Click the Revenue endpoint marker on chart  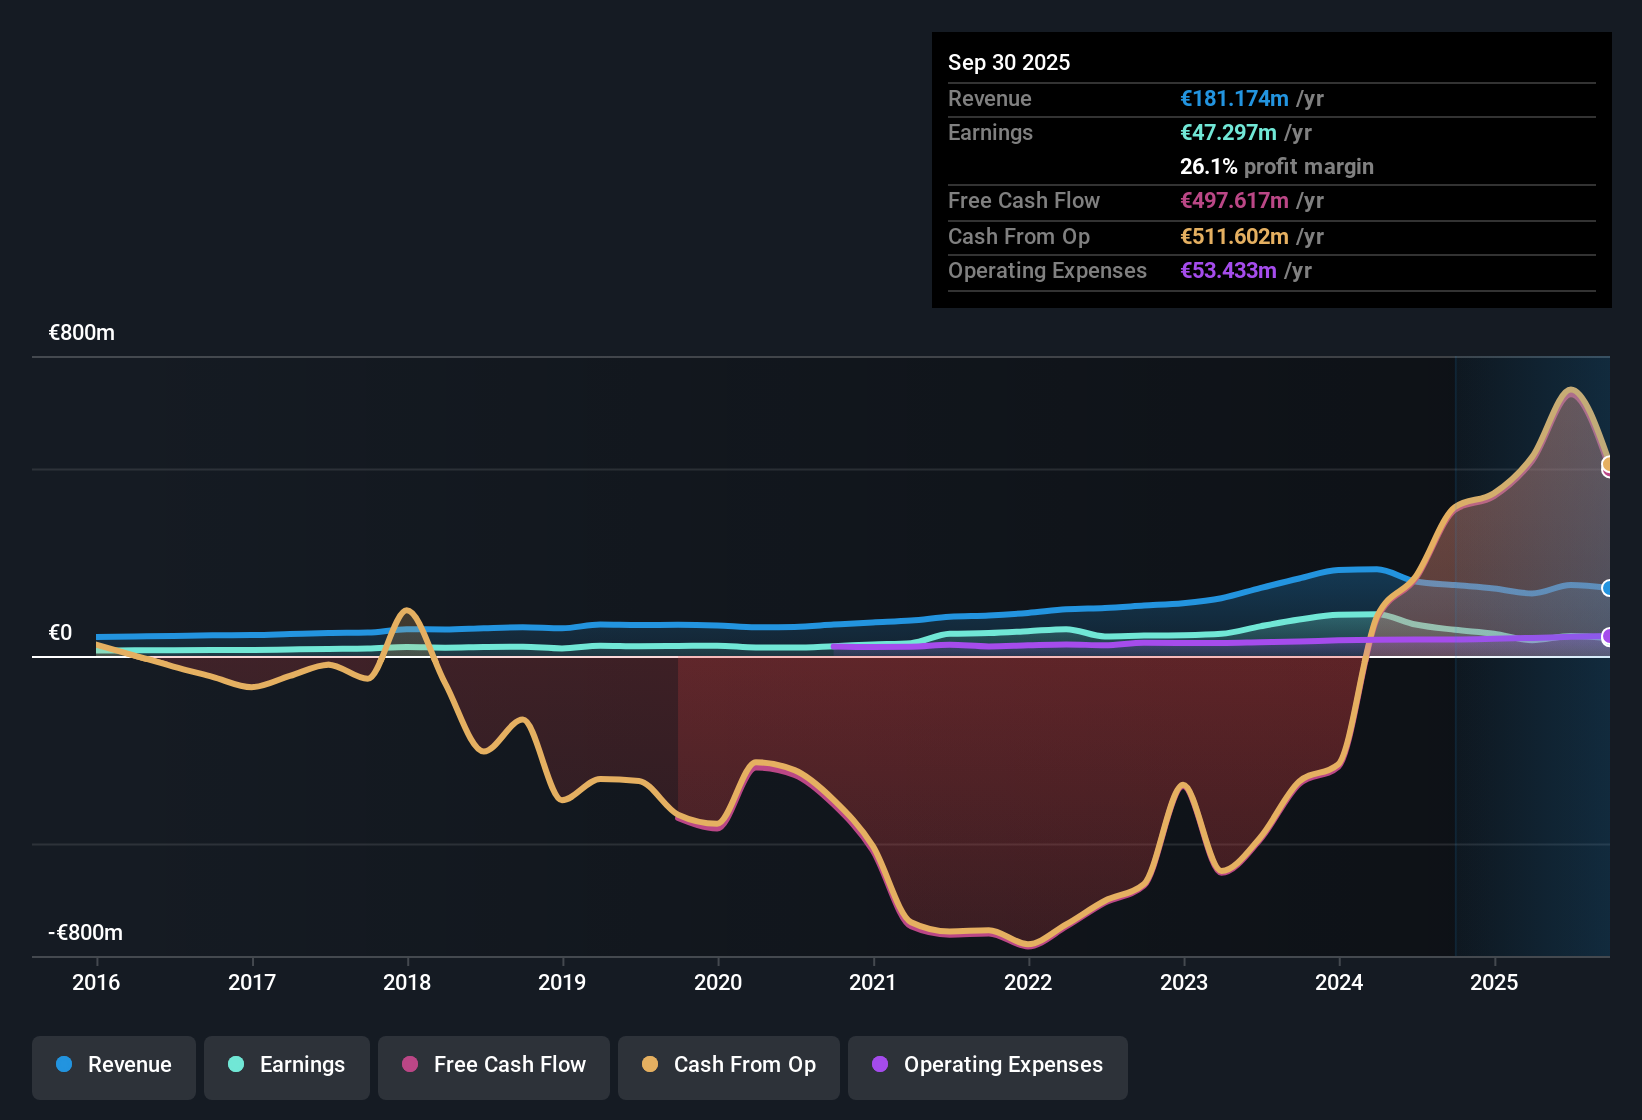[1607, 588]
